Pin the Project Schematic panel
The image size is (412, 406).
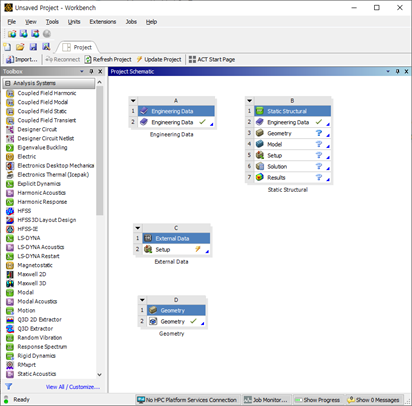point(397,71)
